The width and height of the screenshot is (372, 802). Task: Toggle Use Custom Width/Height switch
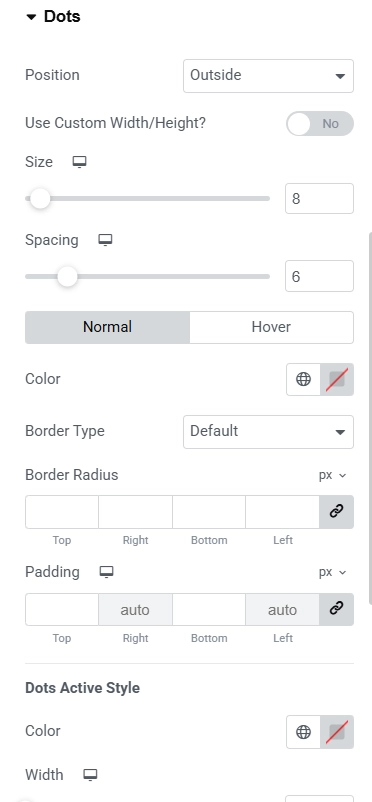(x=320, y=124)
